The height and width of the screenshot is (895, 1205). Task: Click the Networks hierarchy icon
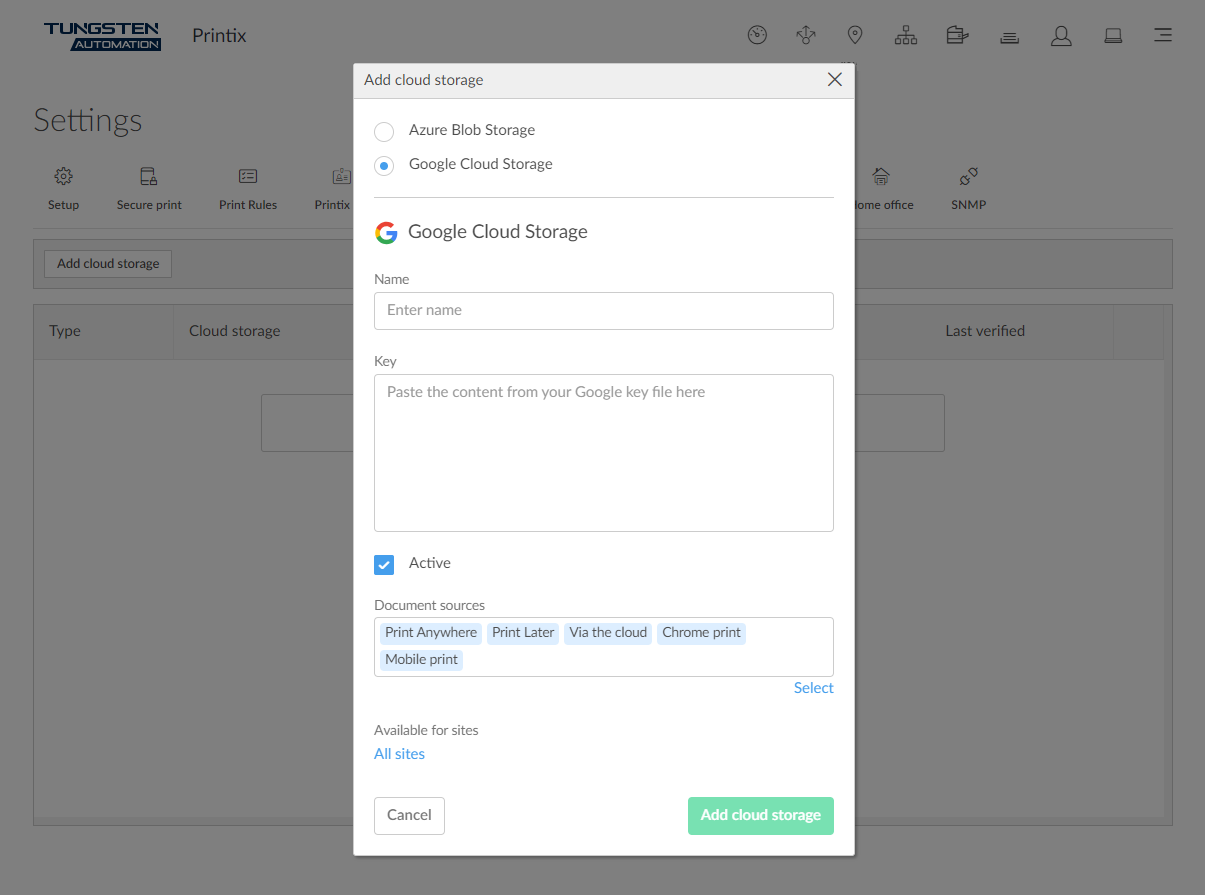(906, 35)
